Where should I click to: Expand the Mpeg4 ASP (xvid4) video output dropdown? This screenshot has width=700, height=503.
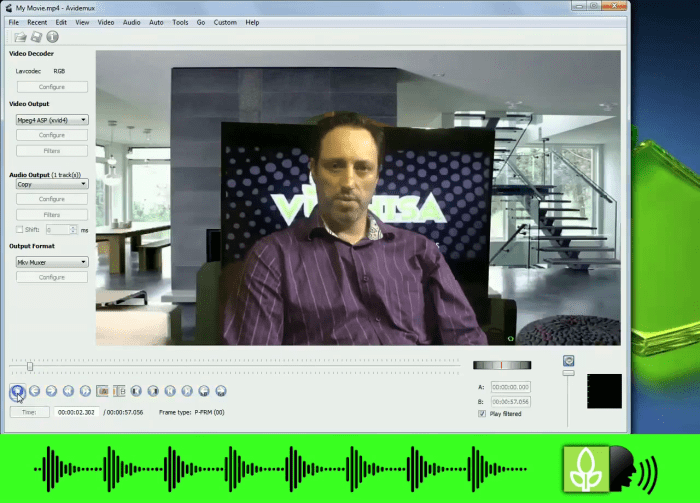pos(52,120)
